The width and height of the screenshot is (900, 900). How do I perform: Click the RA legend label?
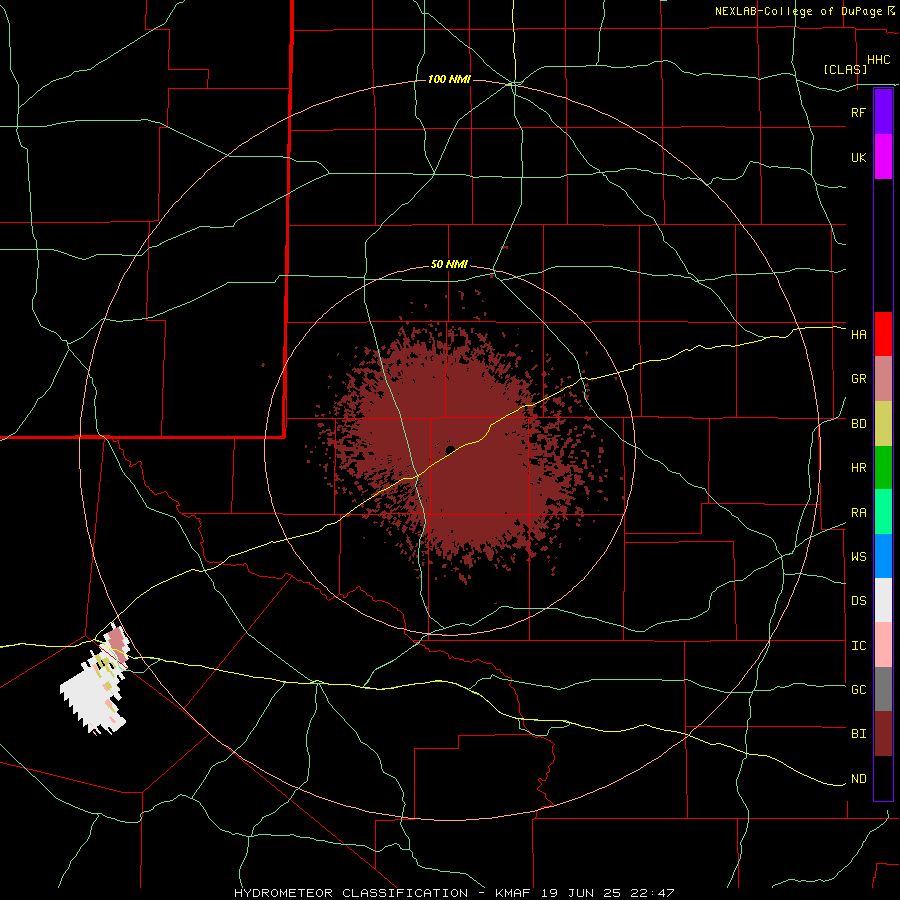tap(858, 513)
